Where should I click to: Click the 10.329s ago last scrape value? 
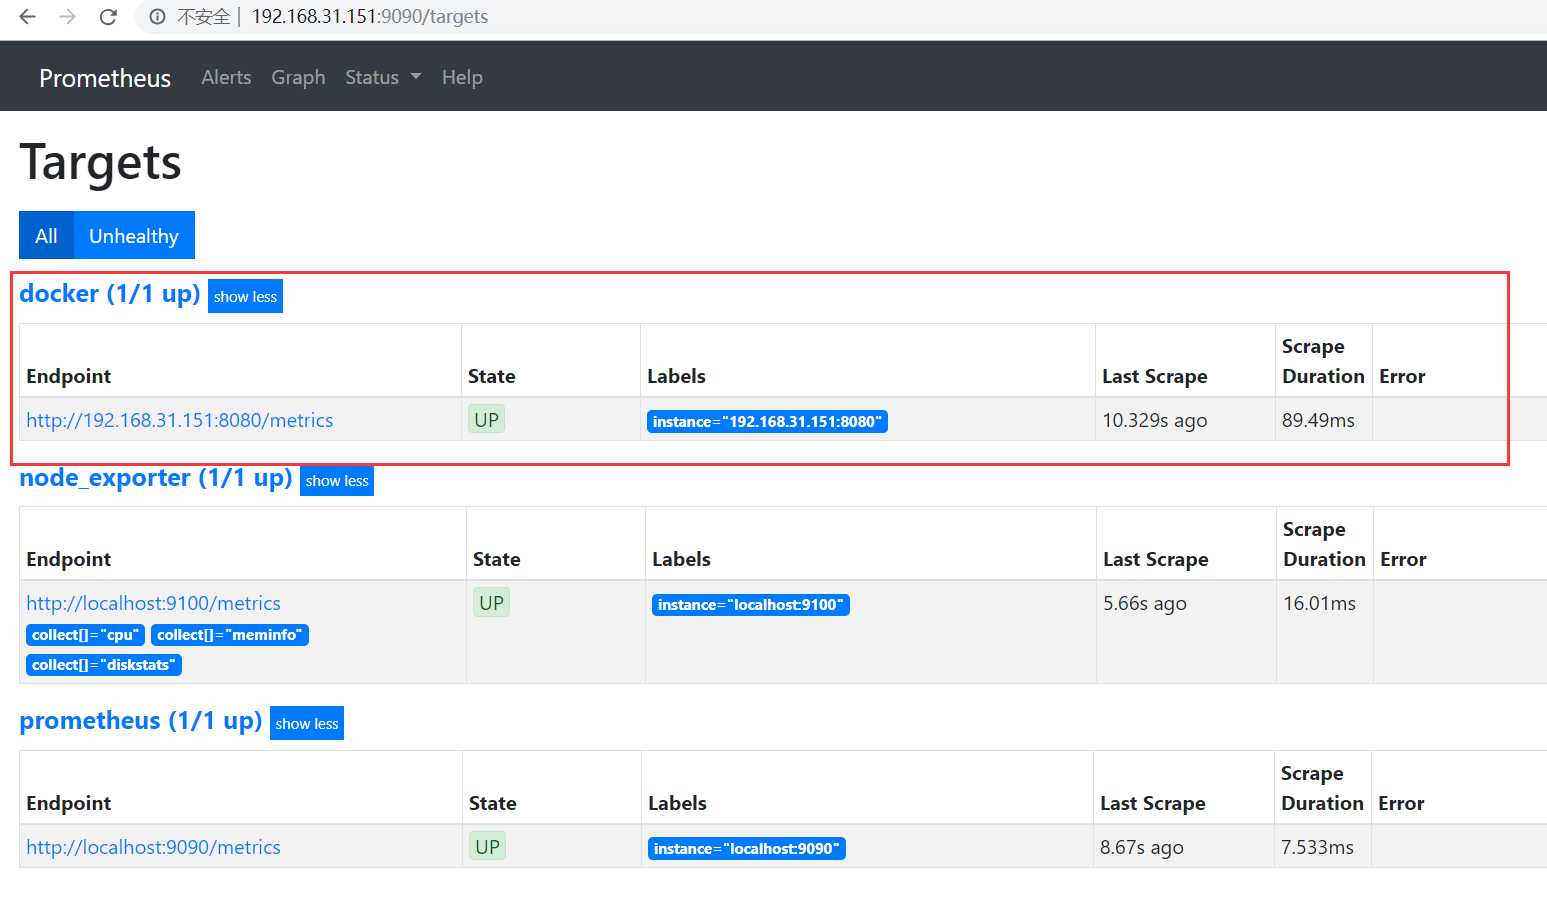coord(1155,420)
